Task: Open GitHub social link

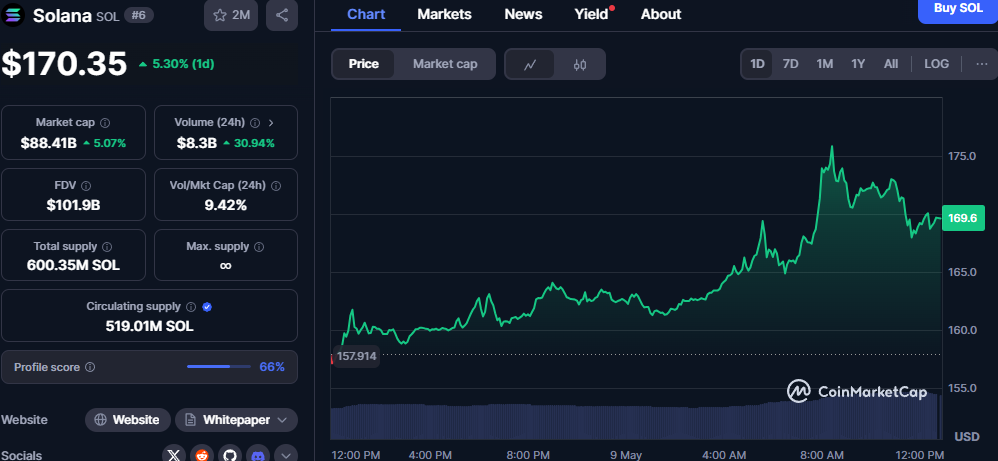Action: point(230,454)
